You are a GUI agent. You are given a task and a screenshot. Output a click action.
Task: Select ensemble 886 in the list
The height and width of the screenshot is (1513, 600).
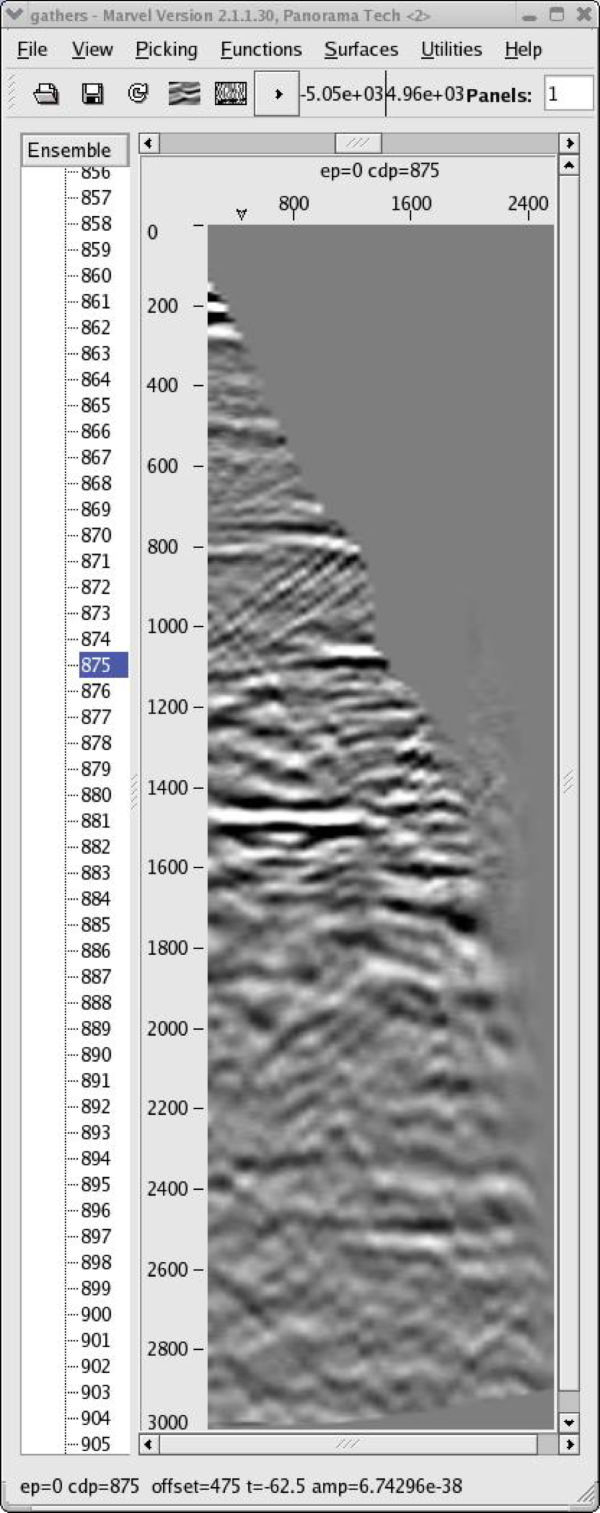[96, 951]
